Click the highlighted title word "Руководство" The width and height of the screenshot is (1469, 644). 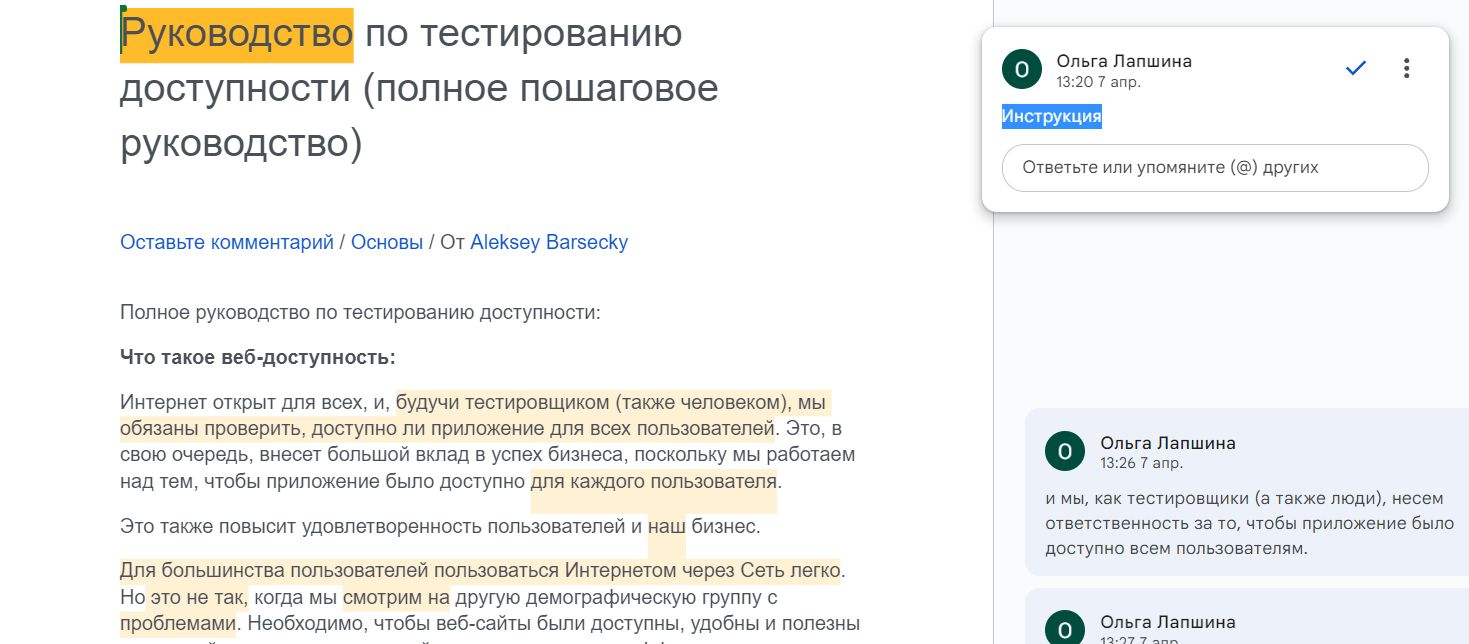click(237, 35)
